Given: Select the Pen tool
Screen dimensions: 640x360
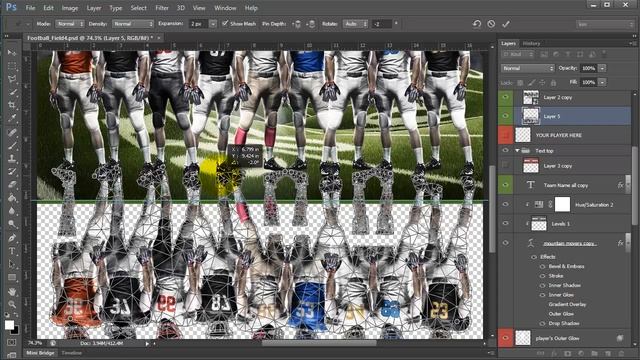Looking at the screenshot, I should pyautogui.click(x=12, y=238).
